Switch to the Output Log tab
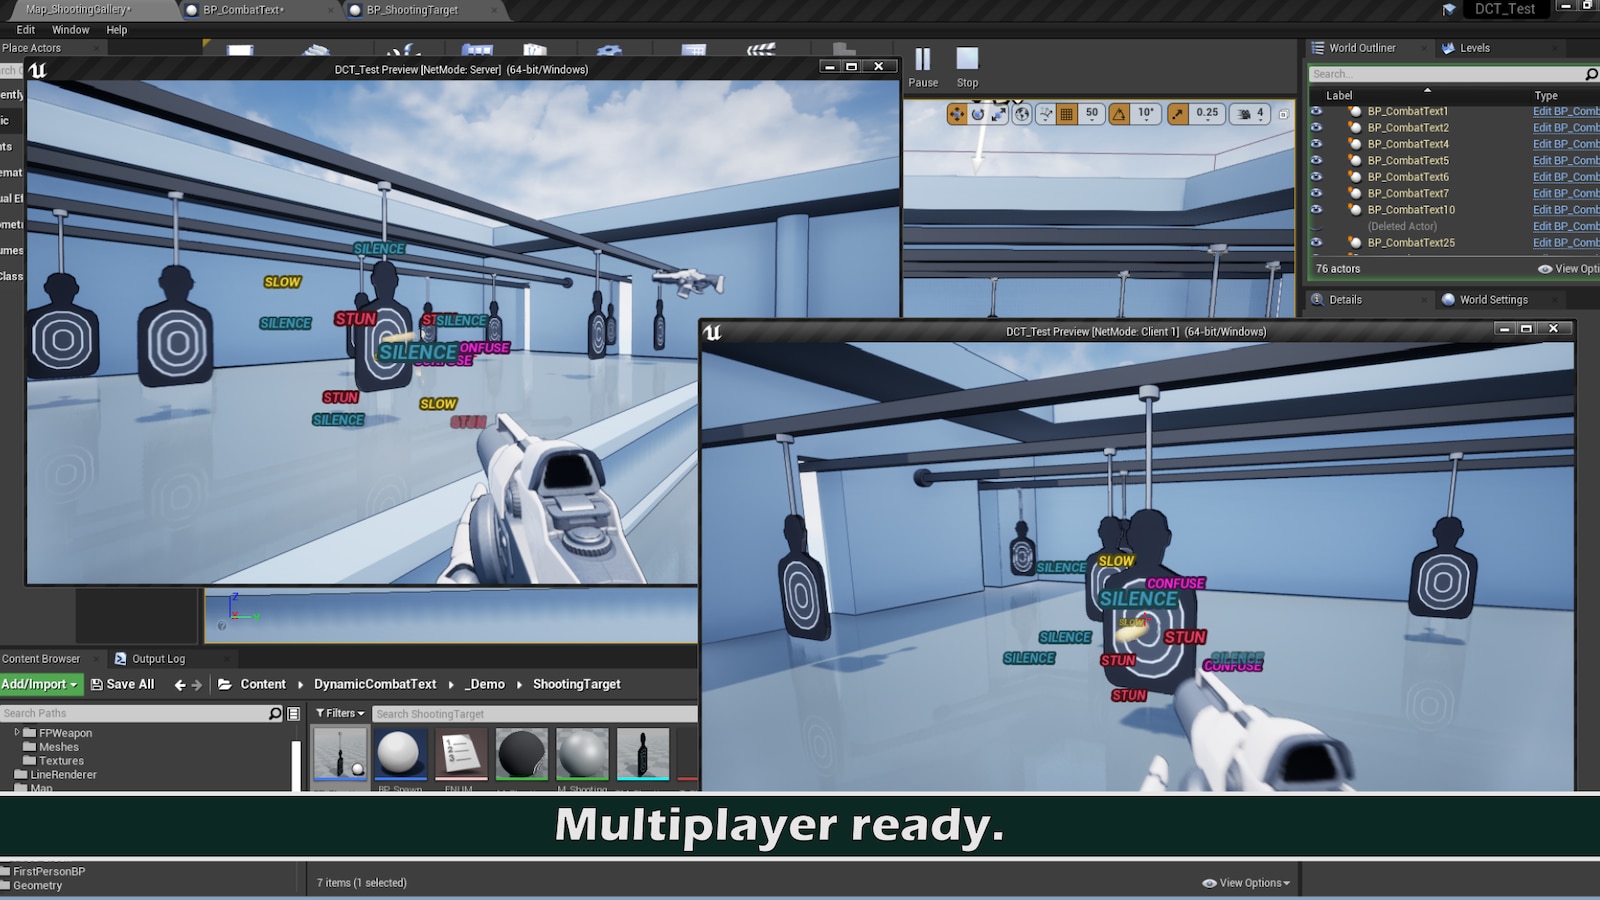This screenshot has height=900, width=1600. [158, 659]
